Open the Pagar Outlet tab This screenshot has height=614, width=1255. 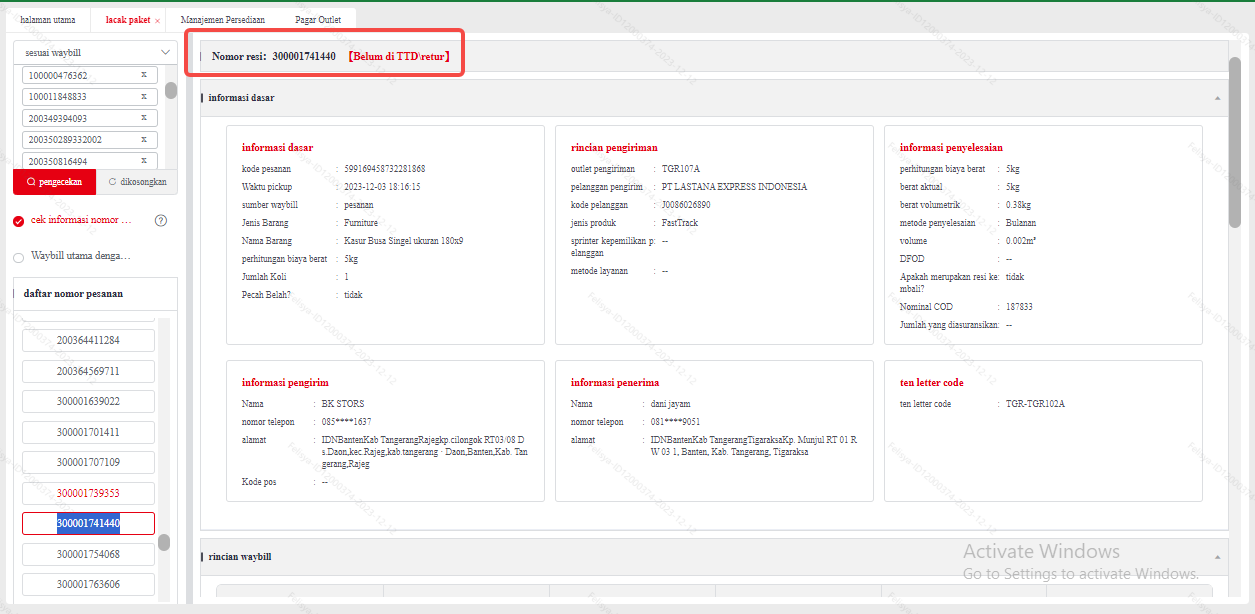(318, 20)
